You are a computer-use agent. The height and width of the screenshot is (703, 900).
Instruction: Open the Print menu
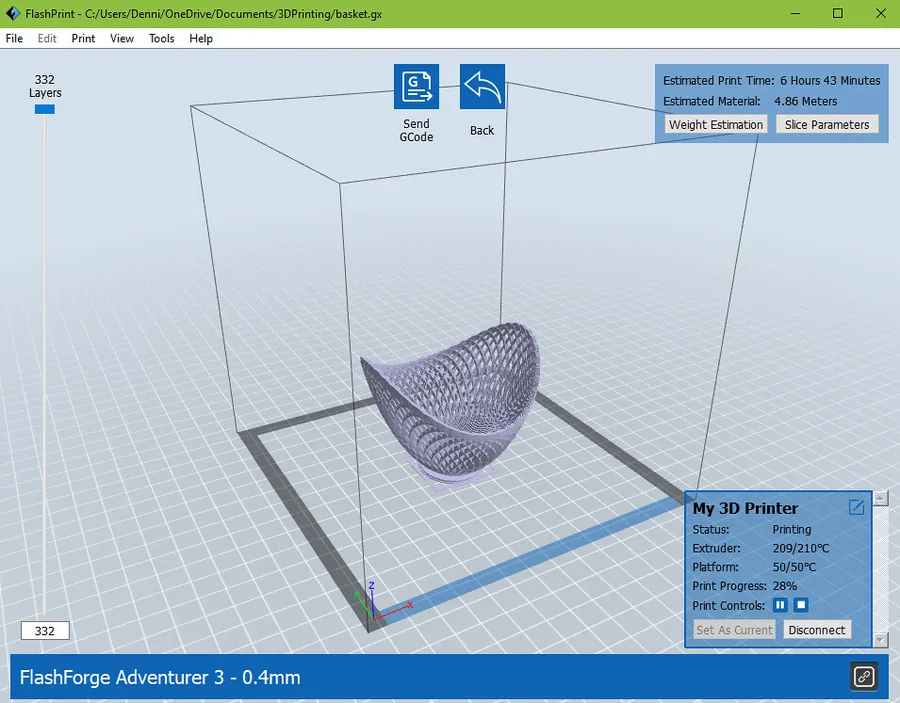pyautogui.click(x=83, y=38)
